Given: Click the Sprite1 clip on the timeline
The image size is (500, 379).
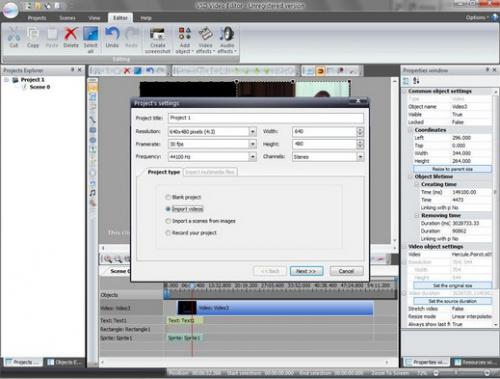Looking at the screenshot, I should pos(185,338).
